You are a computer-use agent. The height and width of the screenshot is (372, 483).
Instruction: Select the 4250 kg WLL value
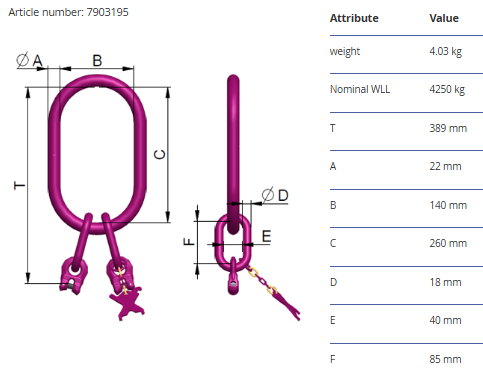click(x=447, y=89)
